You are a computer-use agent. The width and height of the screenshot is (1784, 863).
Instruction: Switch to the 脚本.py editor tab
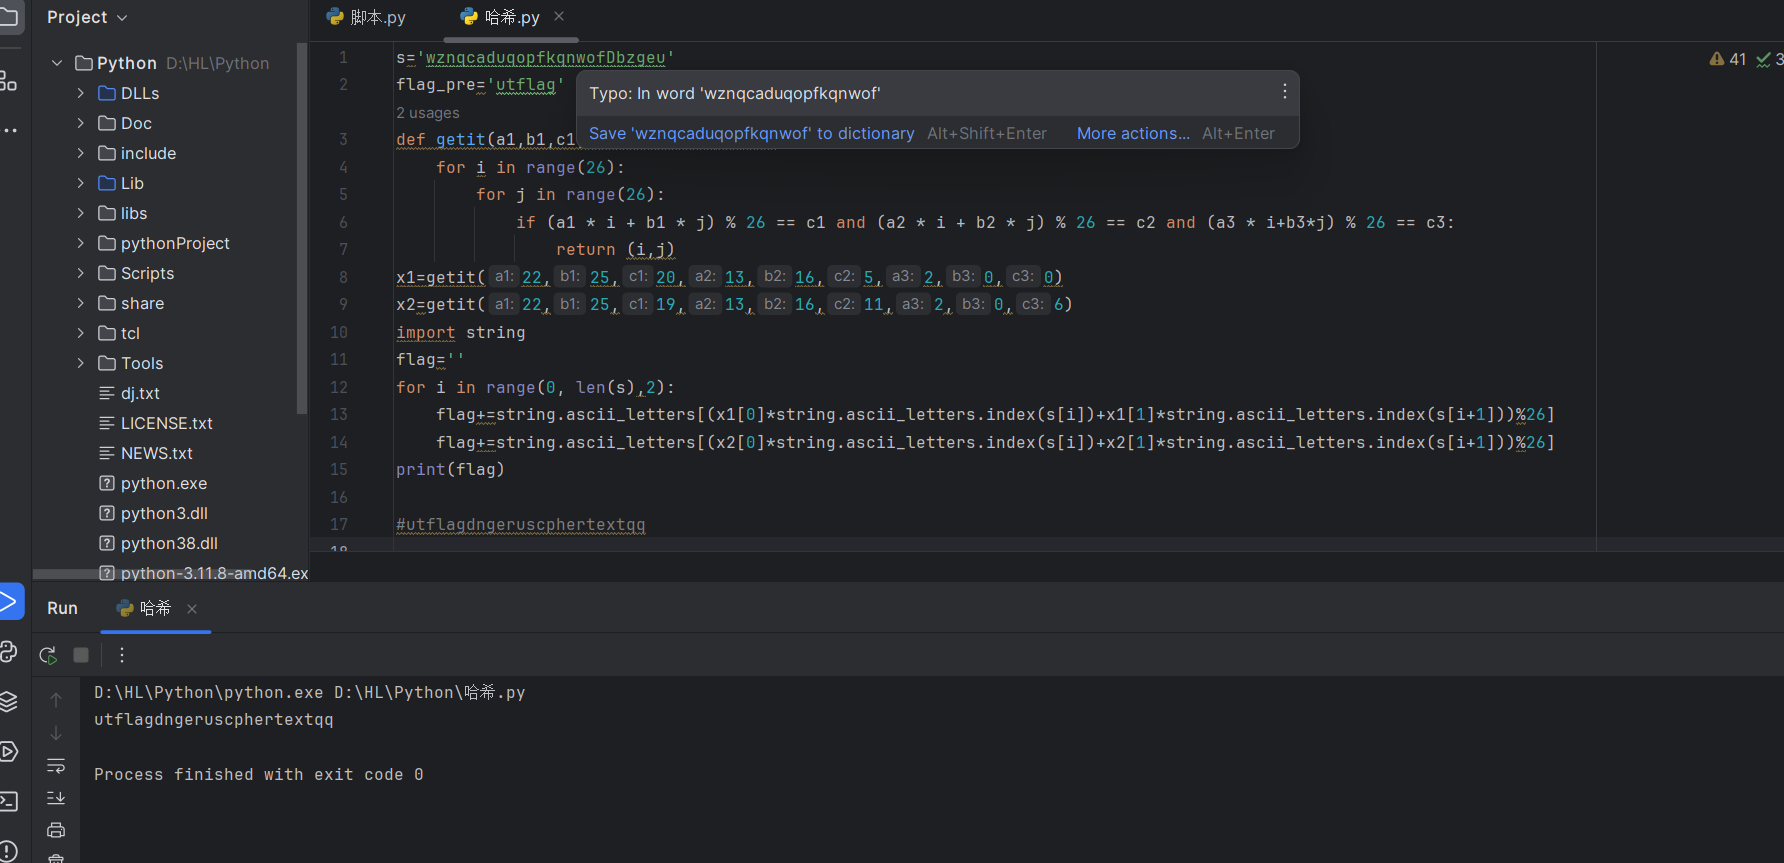point(366,17)
